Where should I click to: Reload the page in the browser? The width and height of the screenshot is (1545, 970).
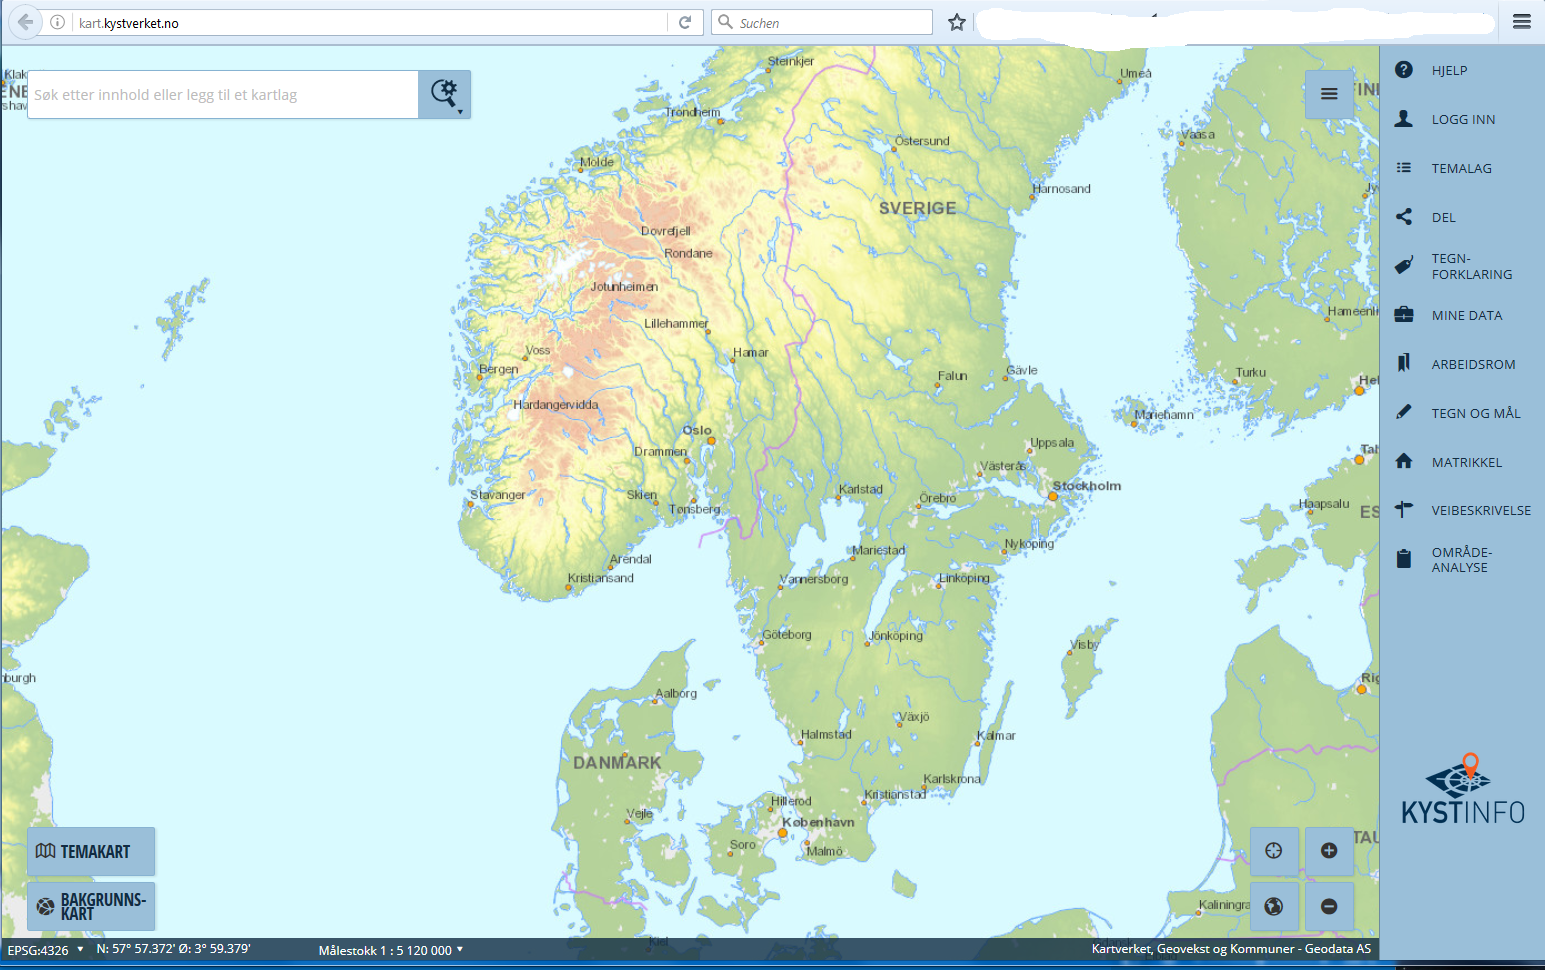[x=685, y=22]
